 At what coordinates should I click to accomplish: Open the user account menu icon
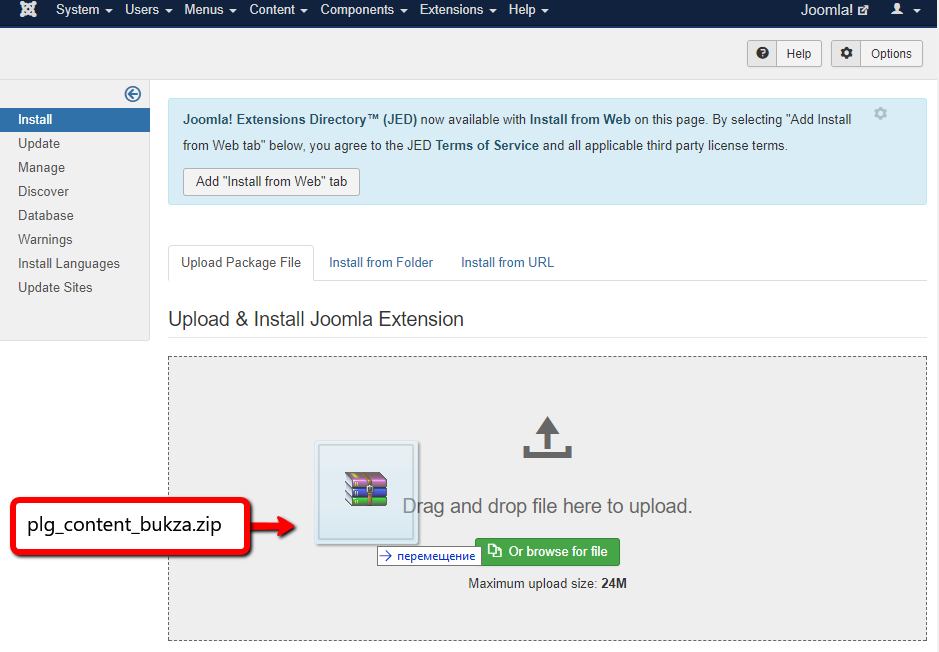click(905, 10)
